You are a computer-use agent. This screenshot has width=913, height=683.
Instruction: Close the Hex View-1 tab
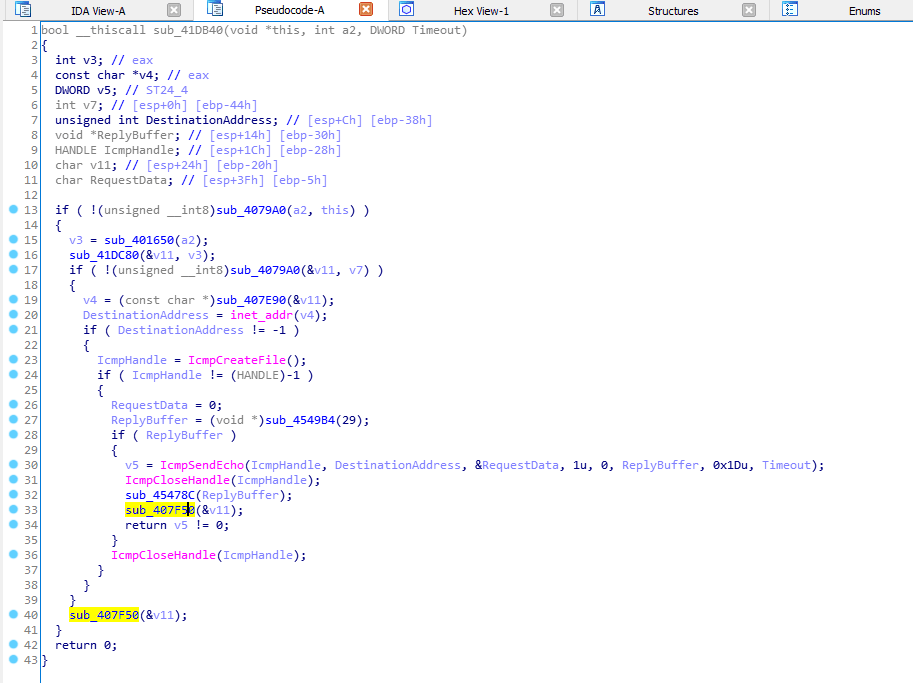point(557,10)
